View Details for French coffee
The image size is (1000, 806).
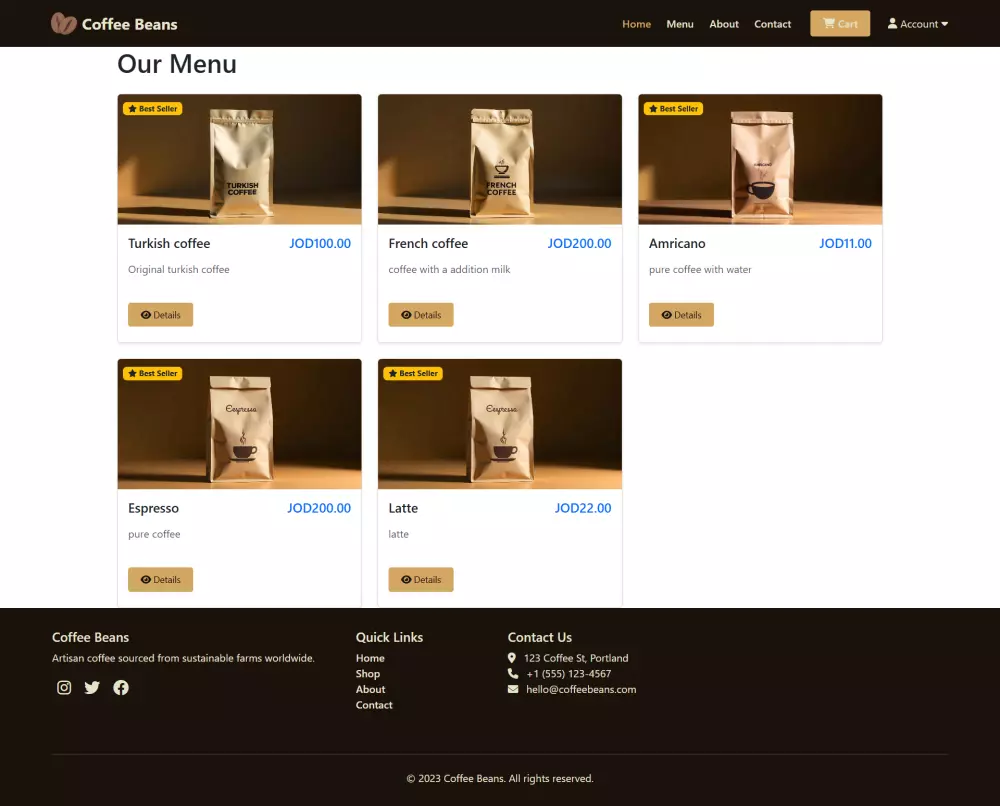tap(421, 314)
